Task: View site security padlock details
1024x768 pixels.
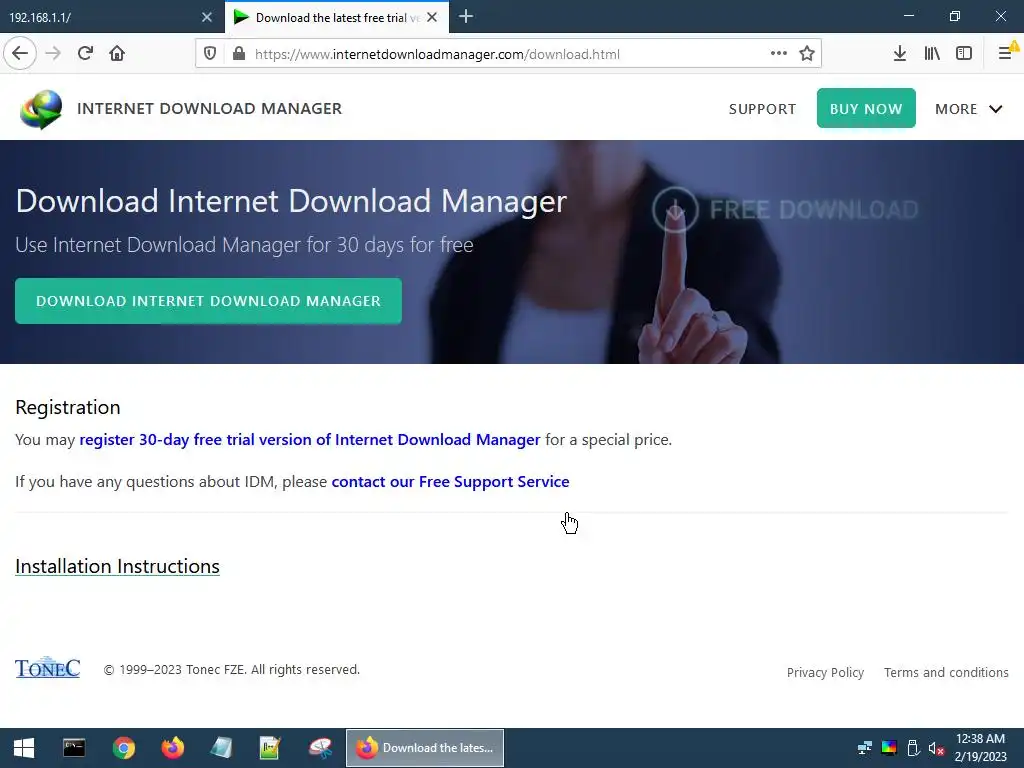Action: click(239, 54)
